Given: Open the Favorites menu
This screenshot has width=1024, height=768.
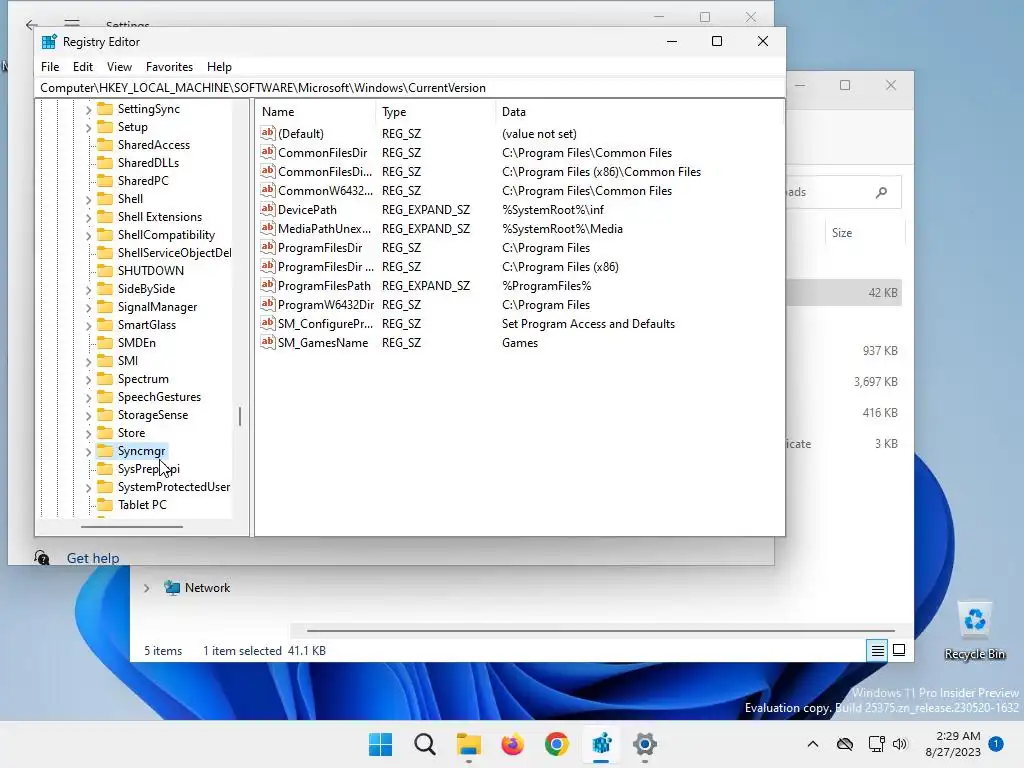Looking at the screenshot, I should (169, 67).
